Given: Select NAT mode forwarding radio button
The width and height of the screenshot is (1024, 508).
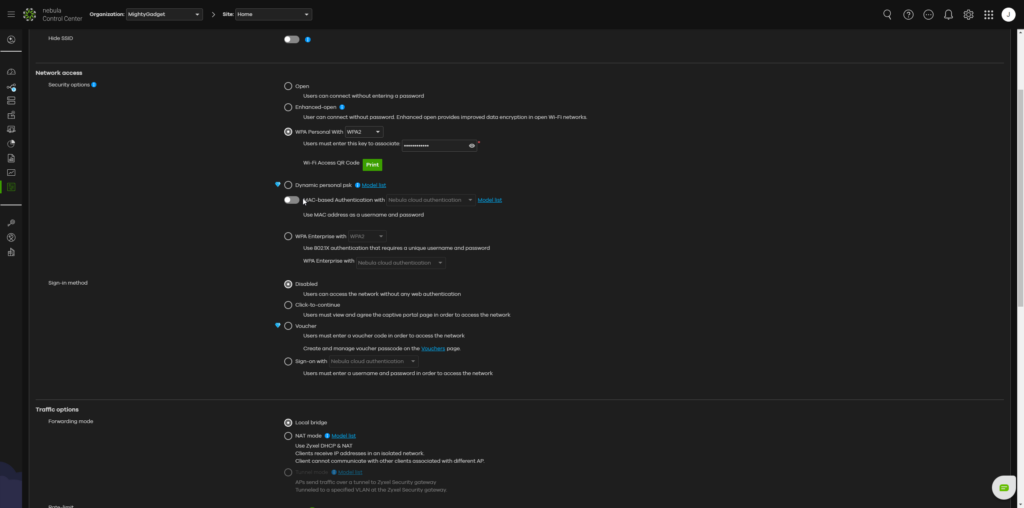Looking at the screenshot, I should click(x=288, y=436).
